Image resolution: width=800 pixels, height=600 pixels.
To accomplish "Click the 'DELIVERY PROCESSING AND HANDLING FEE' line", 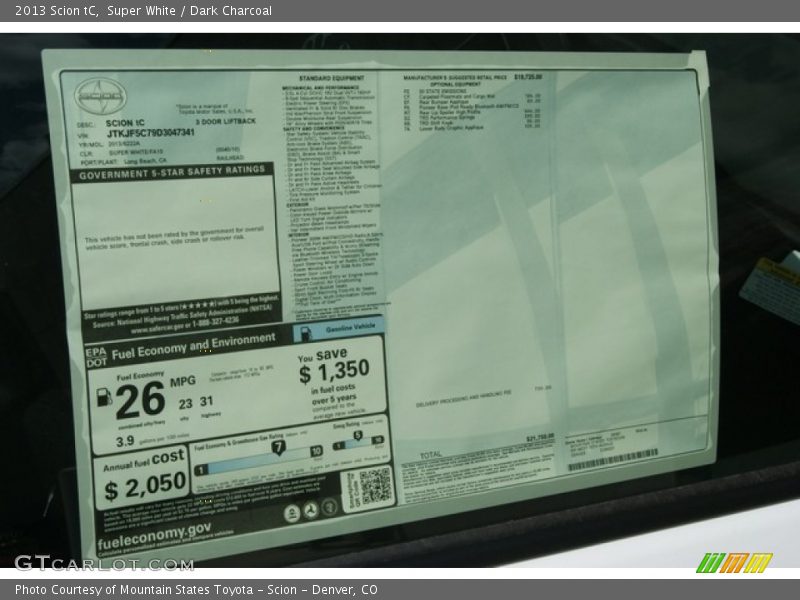I will click(x=463, y=399).
